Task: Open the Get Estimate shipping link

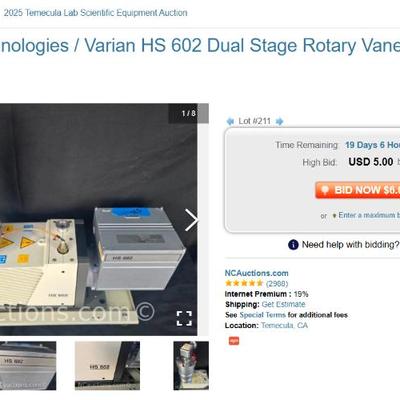Action: pos(283,304)
